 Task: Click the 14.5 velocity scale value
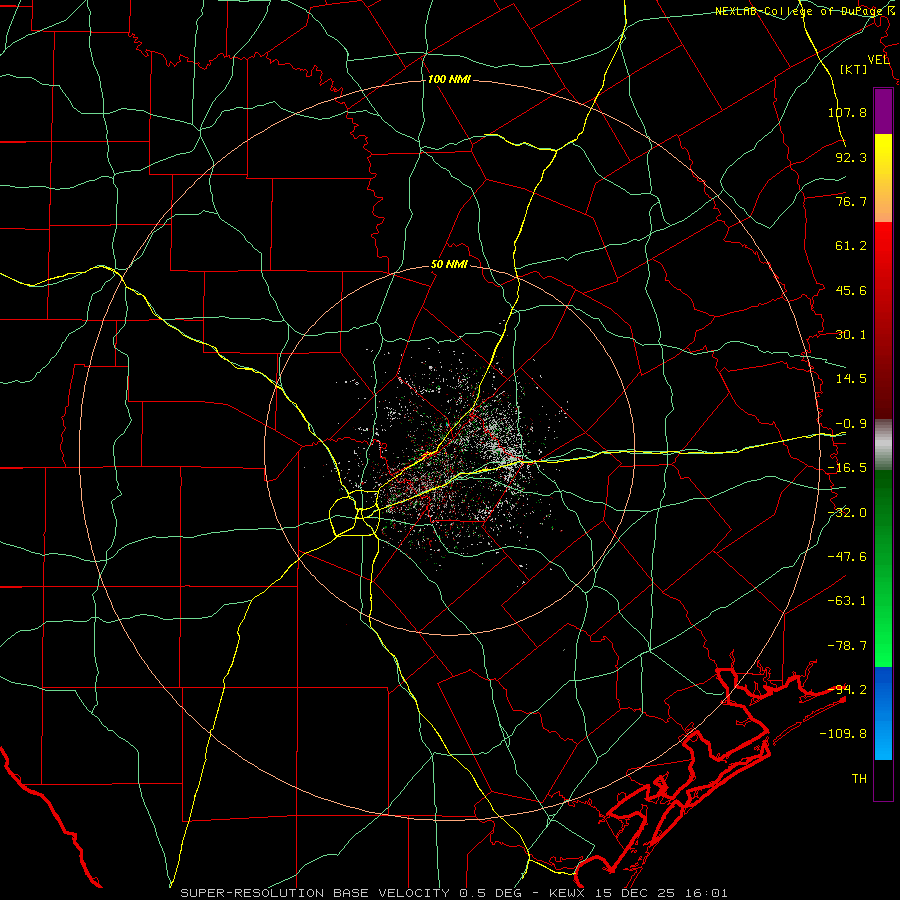point(851,379)
